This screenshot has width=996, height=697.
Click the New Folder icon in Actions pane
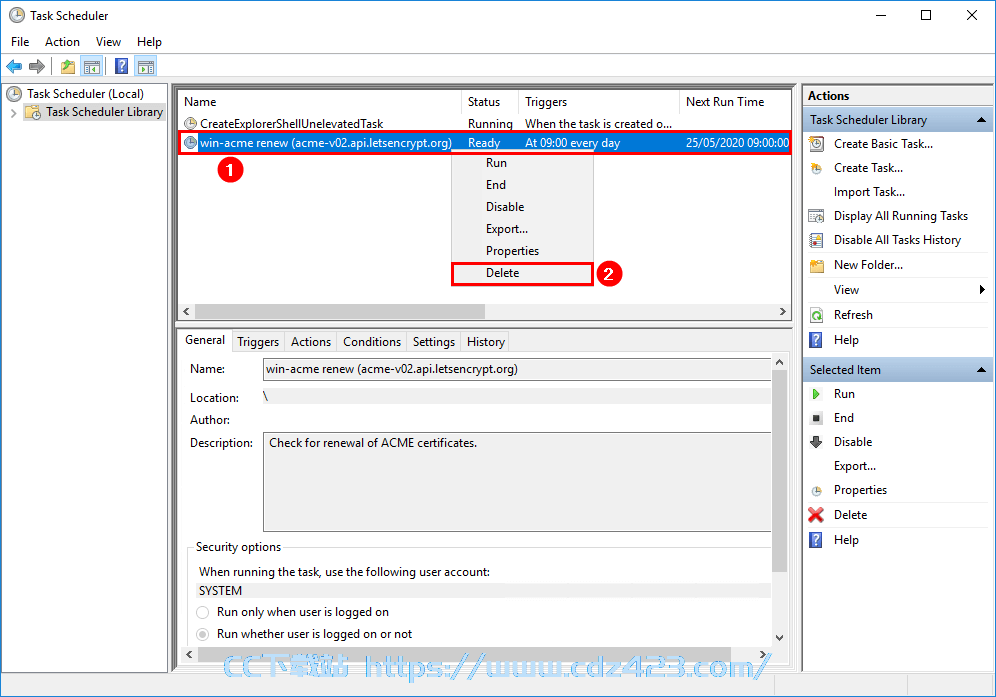pyautogui.click(x=817, y=265)
